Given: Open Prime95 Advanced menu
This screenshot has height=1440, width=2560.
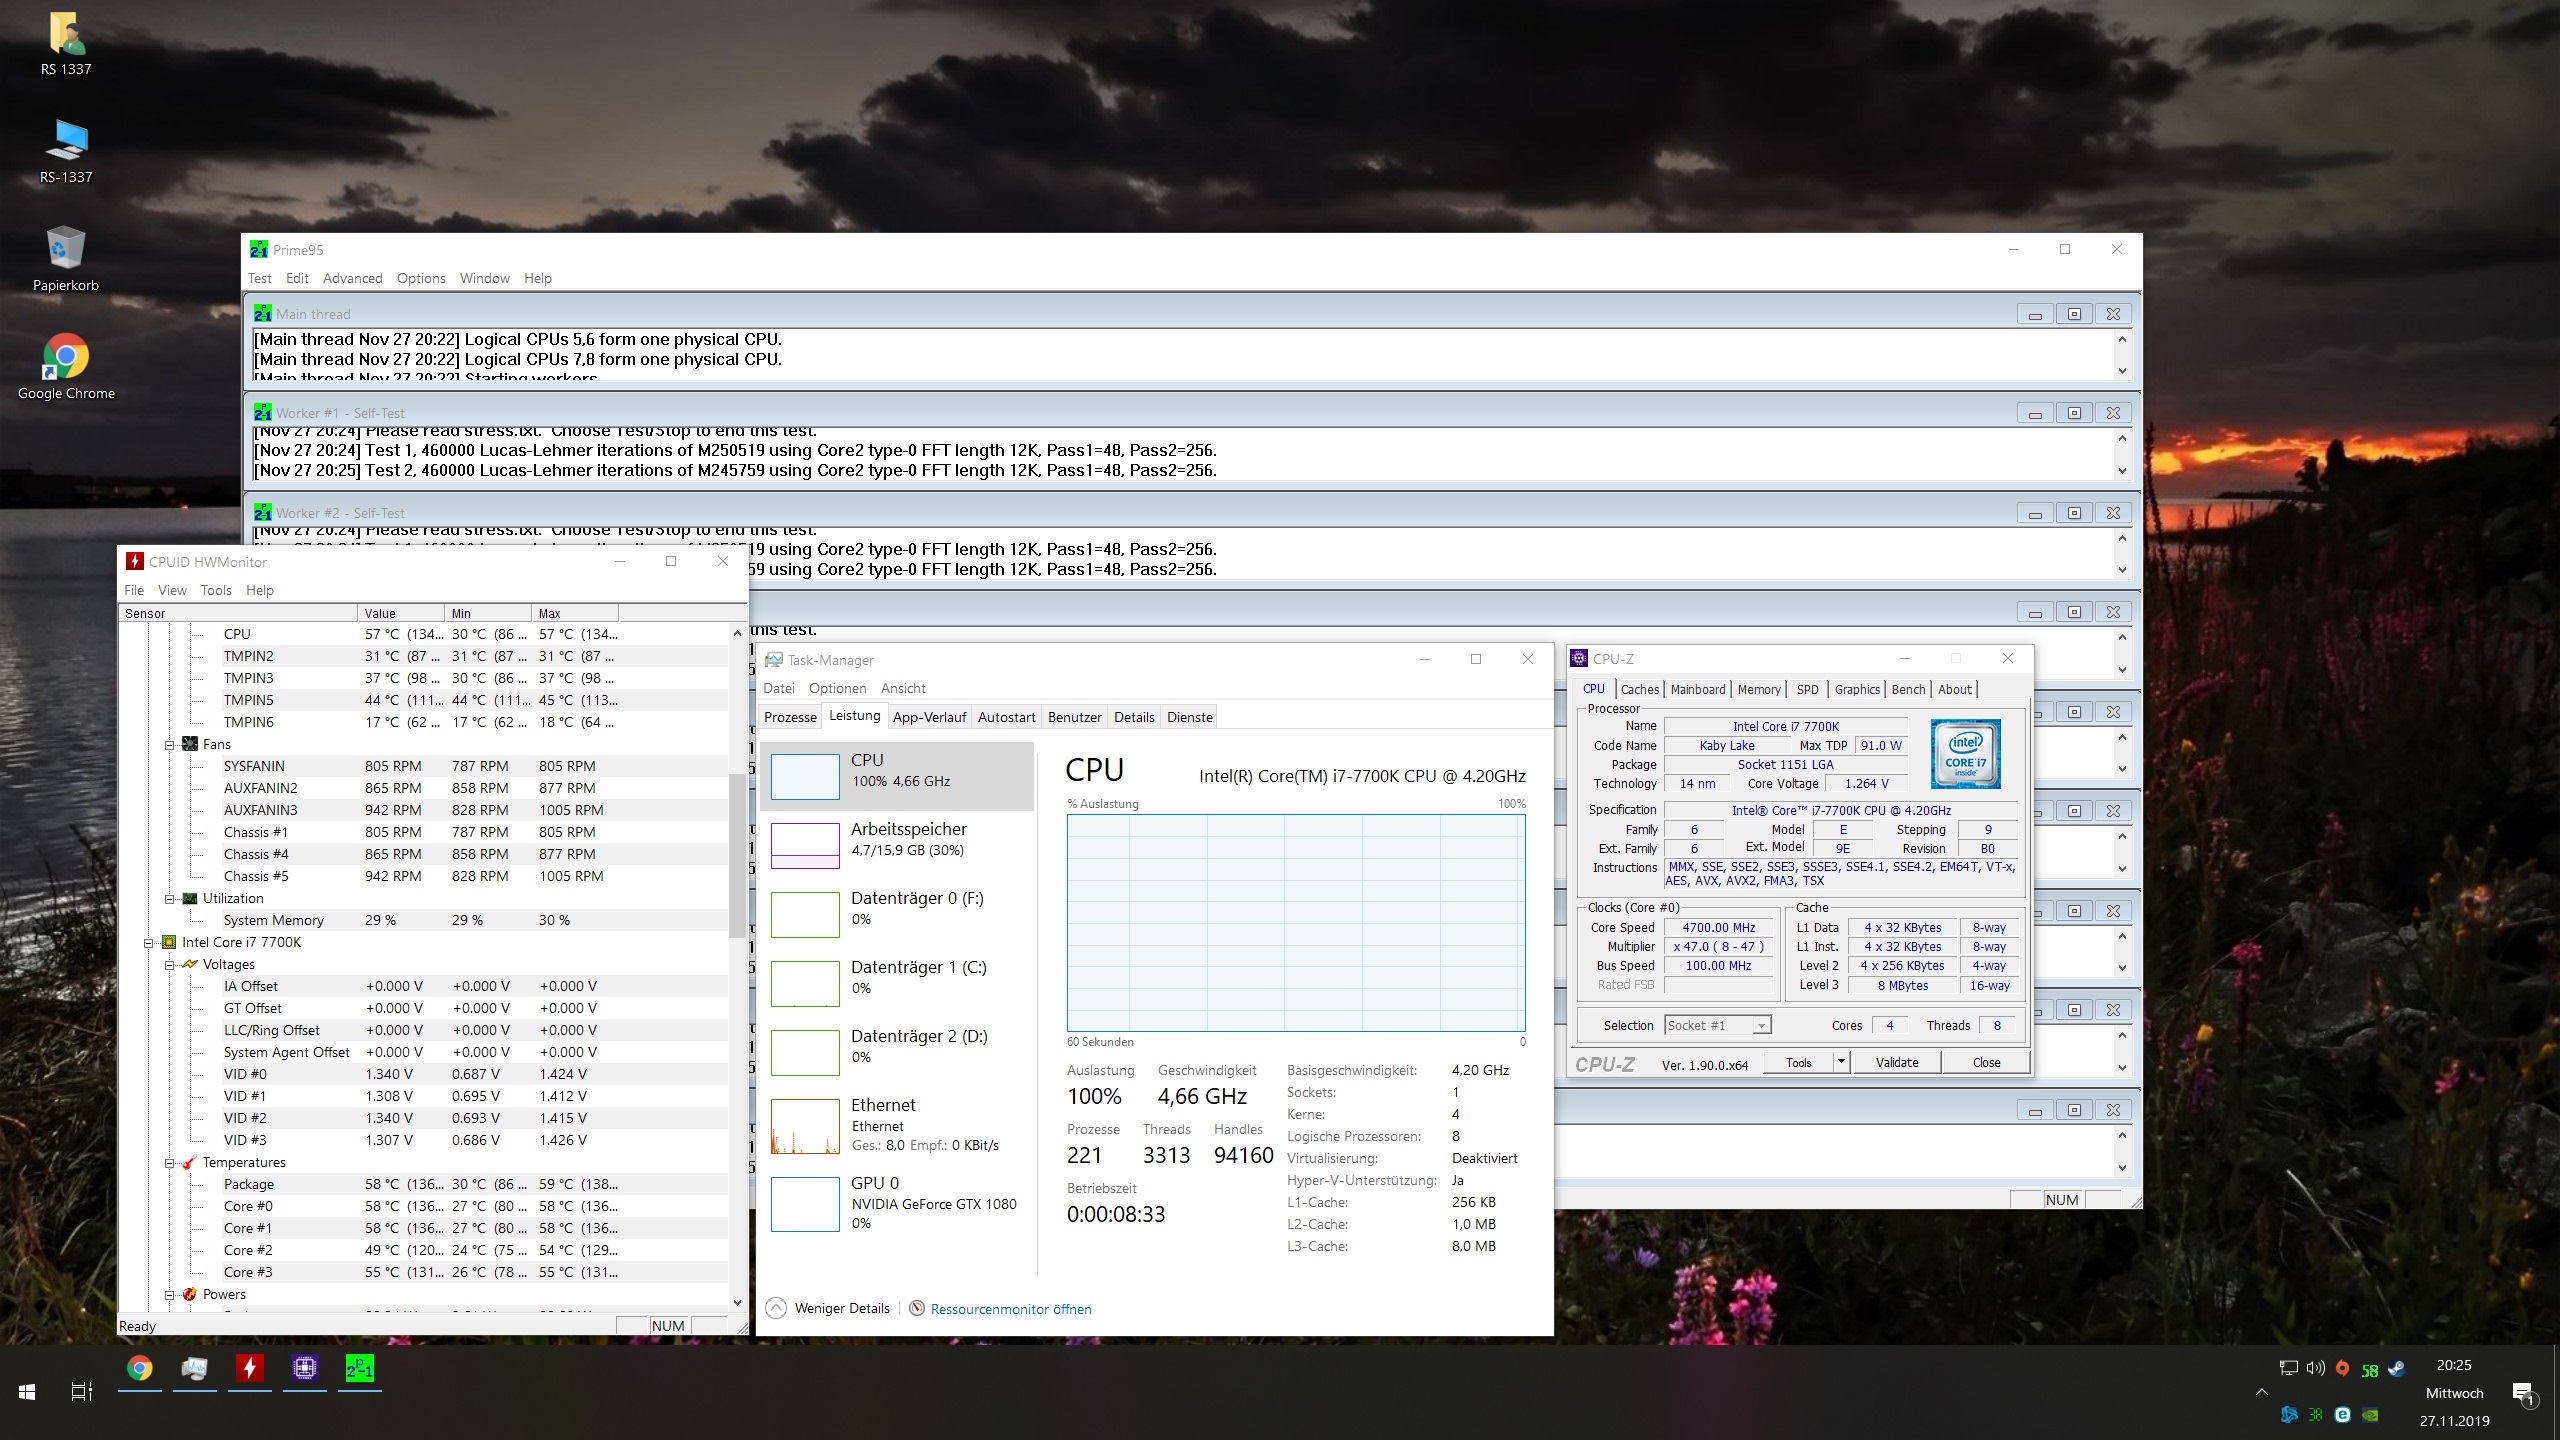Looking at the screenshot, I should [352, 278].
